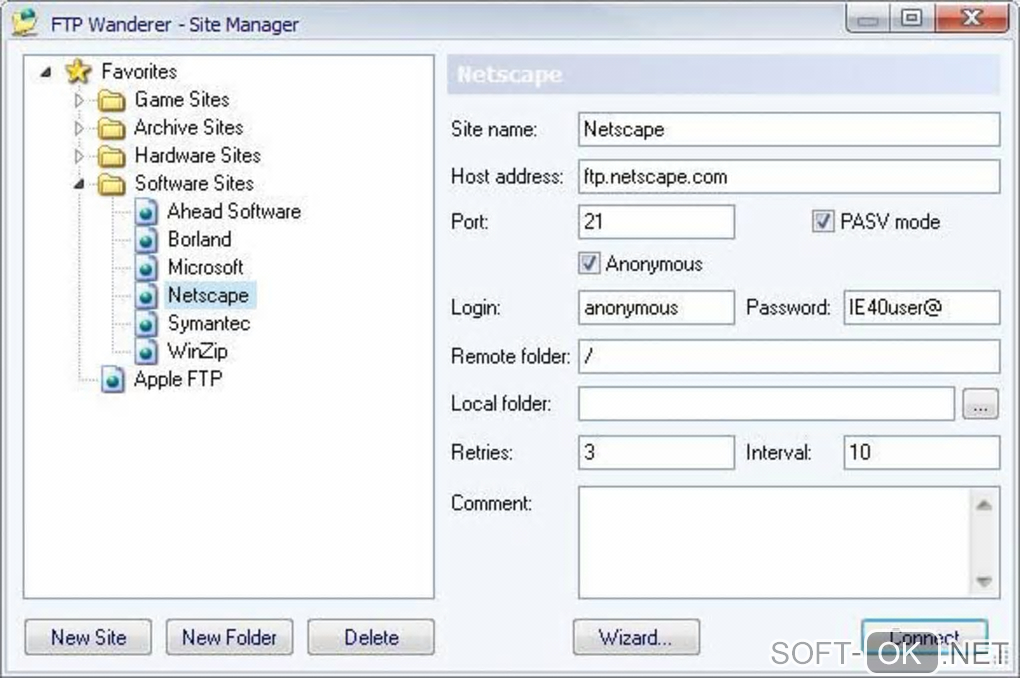Screen dimensions: 1020x678
Task: Click the WinZip site globe icon
Action: [x=148, y=352]
